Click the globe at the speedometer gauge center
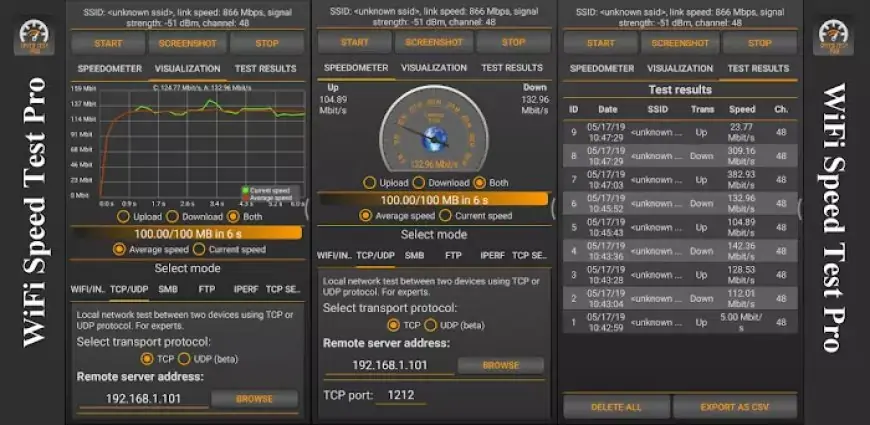 point(433,139)
